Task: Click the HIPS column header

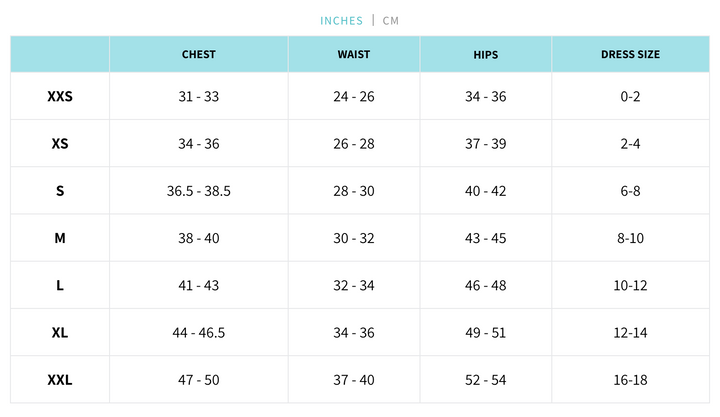Action: [x=485, y=54]
